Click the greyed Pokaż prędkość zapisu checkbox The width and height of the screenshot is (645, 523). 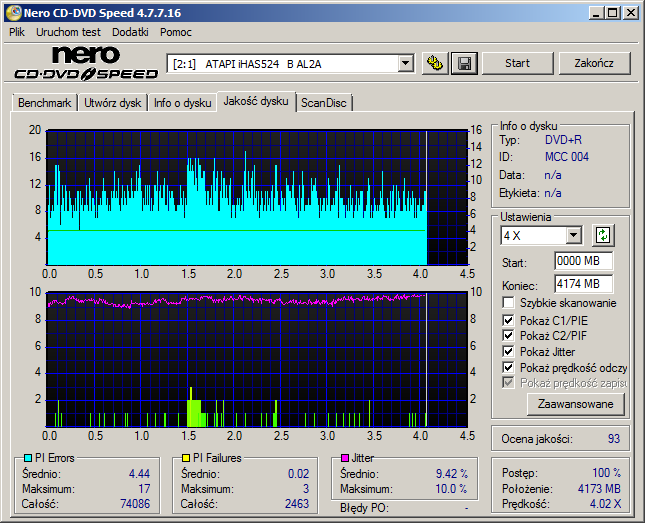point(508,383)
